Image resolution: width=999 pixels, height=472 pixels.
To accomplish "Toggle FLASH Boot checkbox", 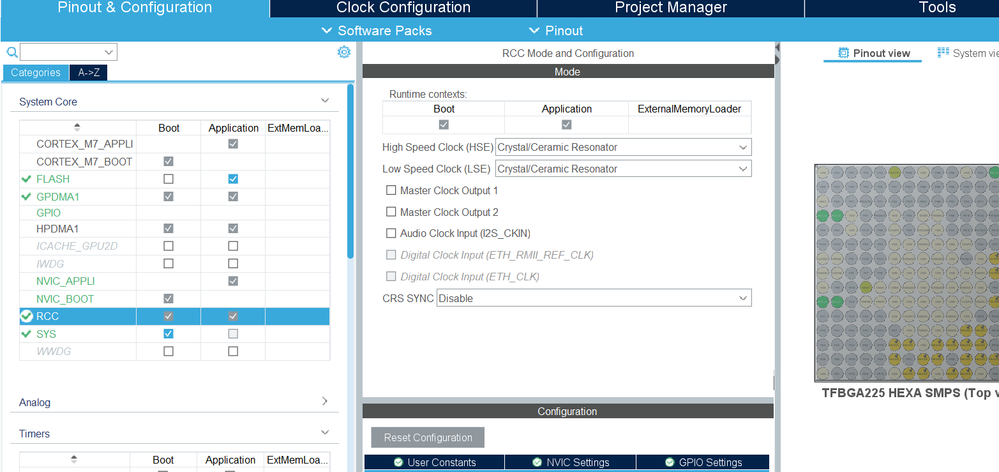I will (x=168, y=180).
